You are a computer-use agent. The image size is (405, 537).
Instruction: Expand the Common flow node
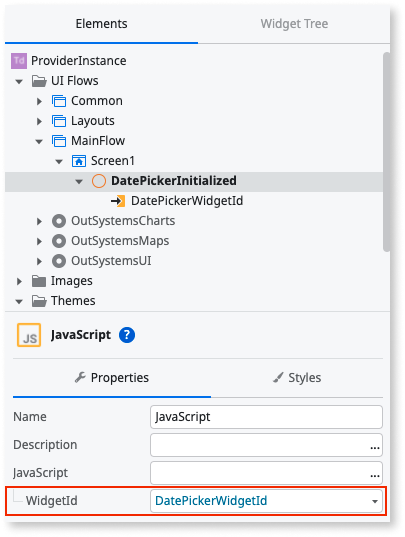pos(39,101)
